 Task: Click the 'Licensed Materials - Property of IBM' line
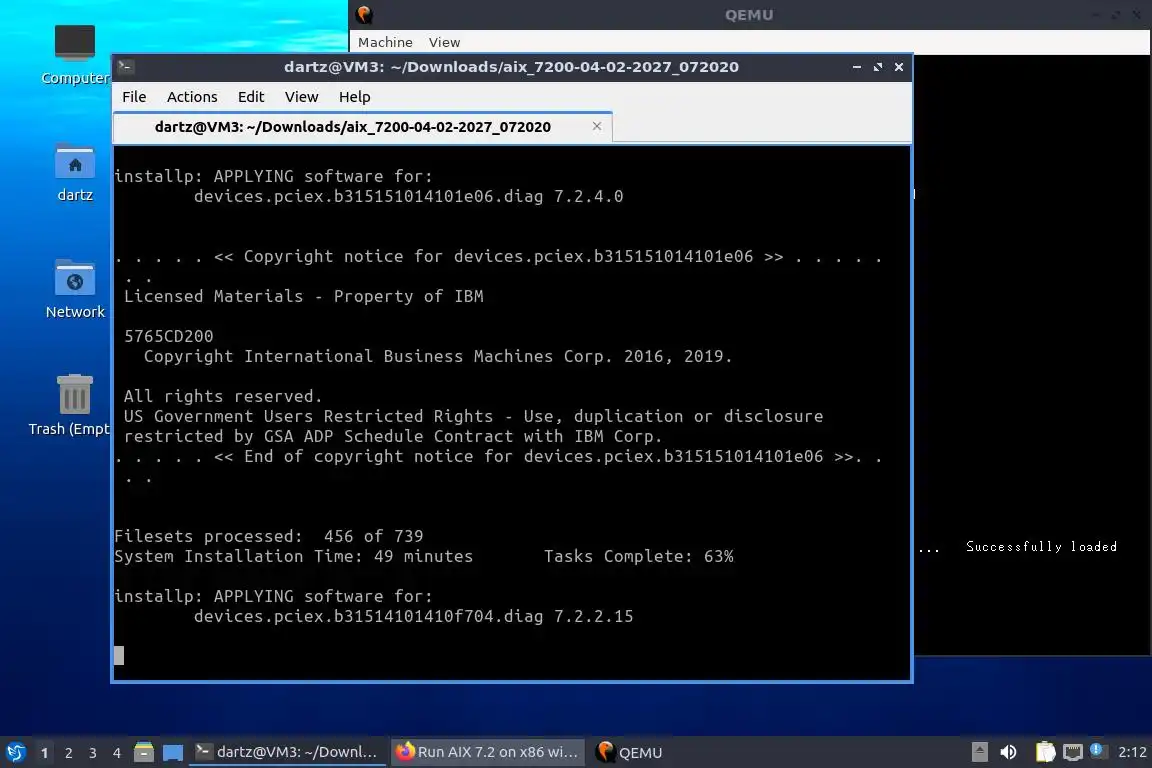click(x=303, y=296)
